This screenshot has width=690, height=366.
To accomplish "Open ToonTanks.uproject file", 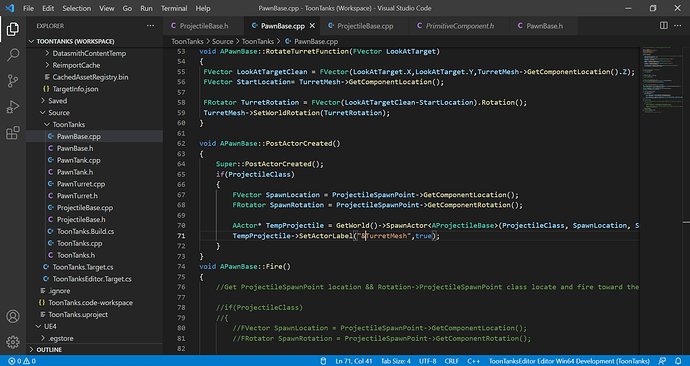I will (x=78, y=315).
